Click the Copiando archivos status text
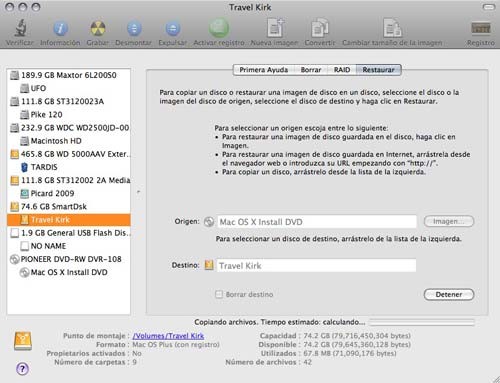This screenshot has height=383, width=500. [x=280, y=322]
